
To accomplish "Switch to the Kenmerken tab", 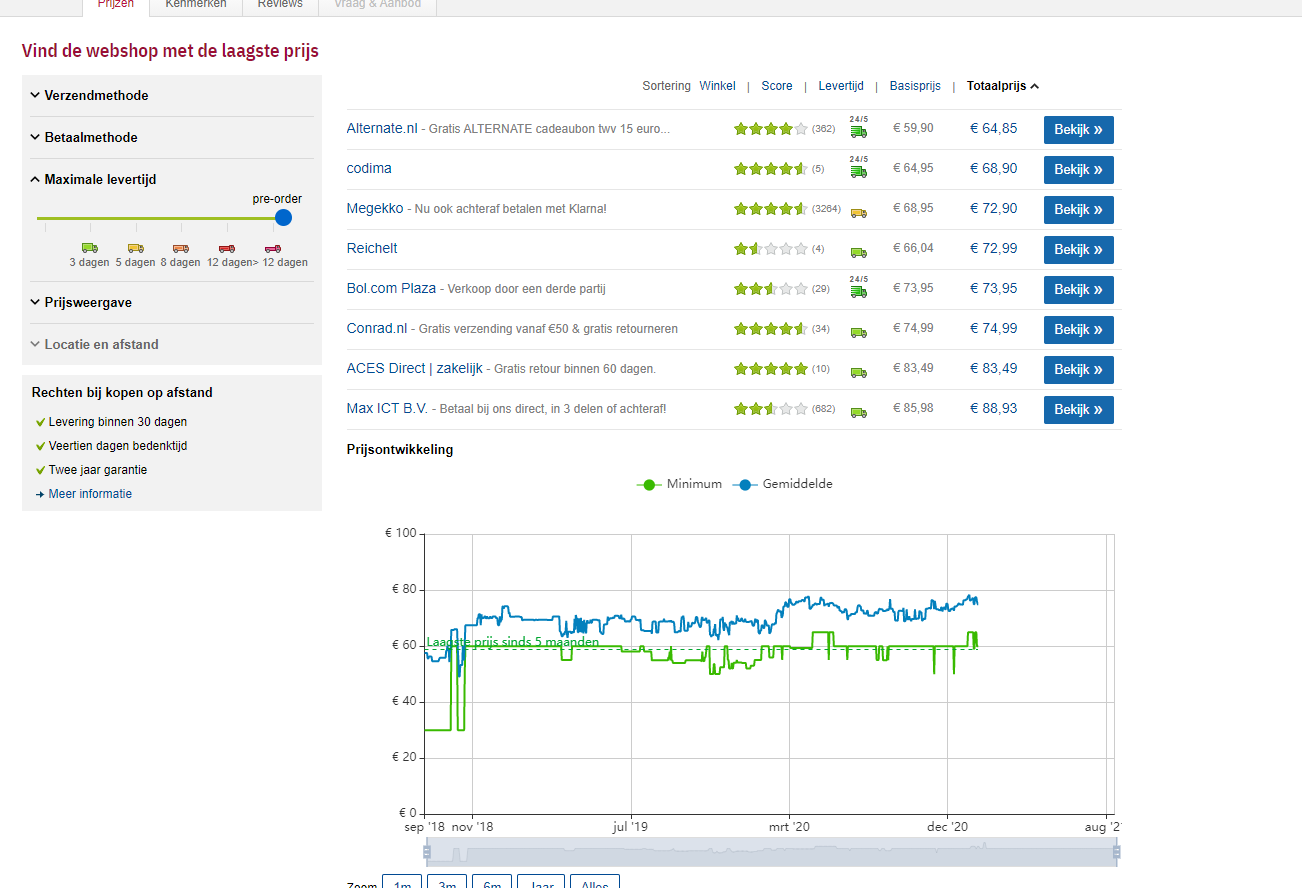I will click(x=196, y=5).
